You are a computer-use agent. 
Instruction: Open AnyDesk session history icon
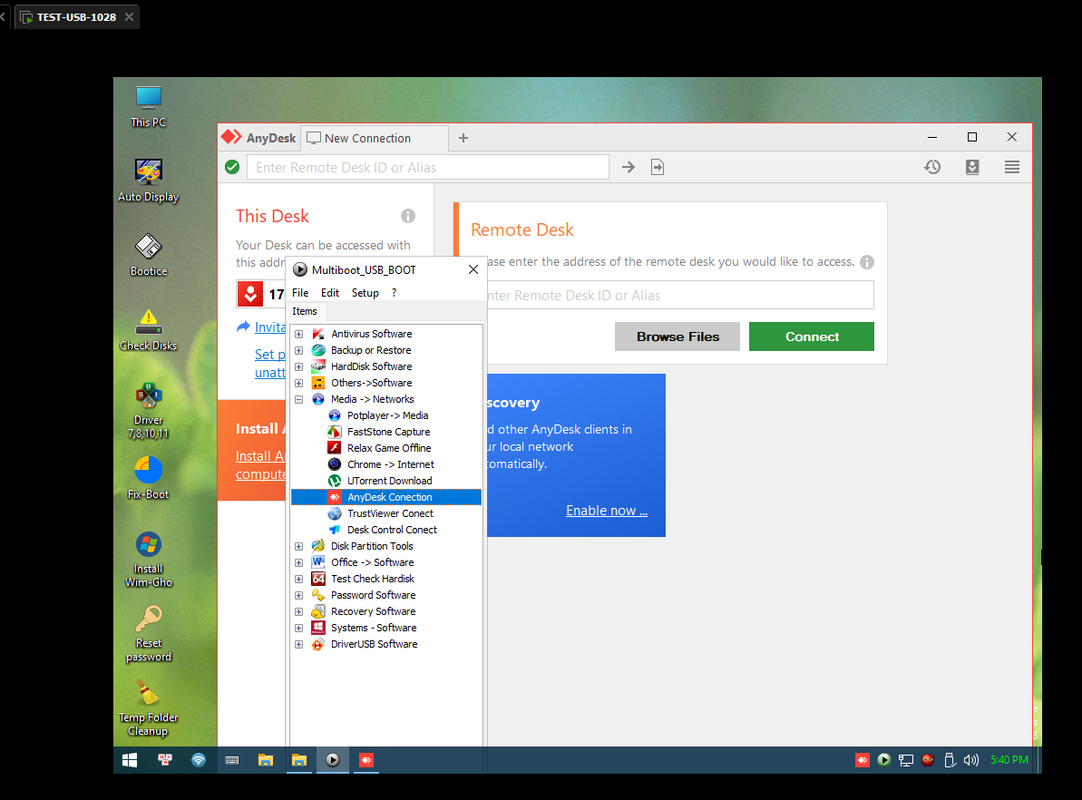932,167
